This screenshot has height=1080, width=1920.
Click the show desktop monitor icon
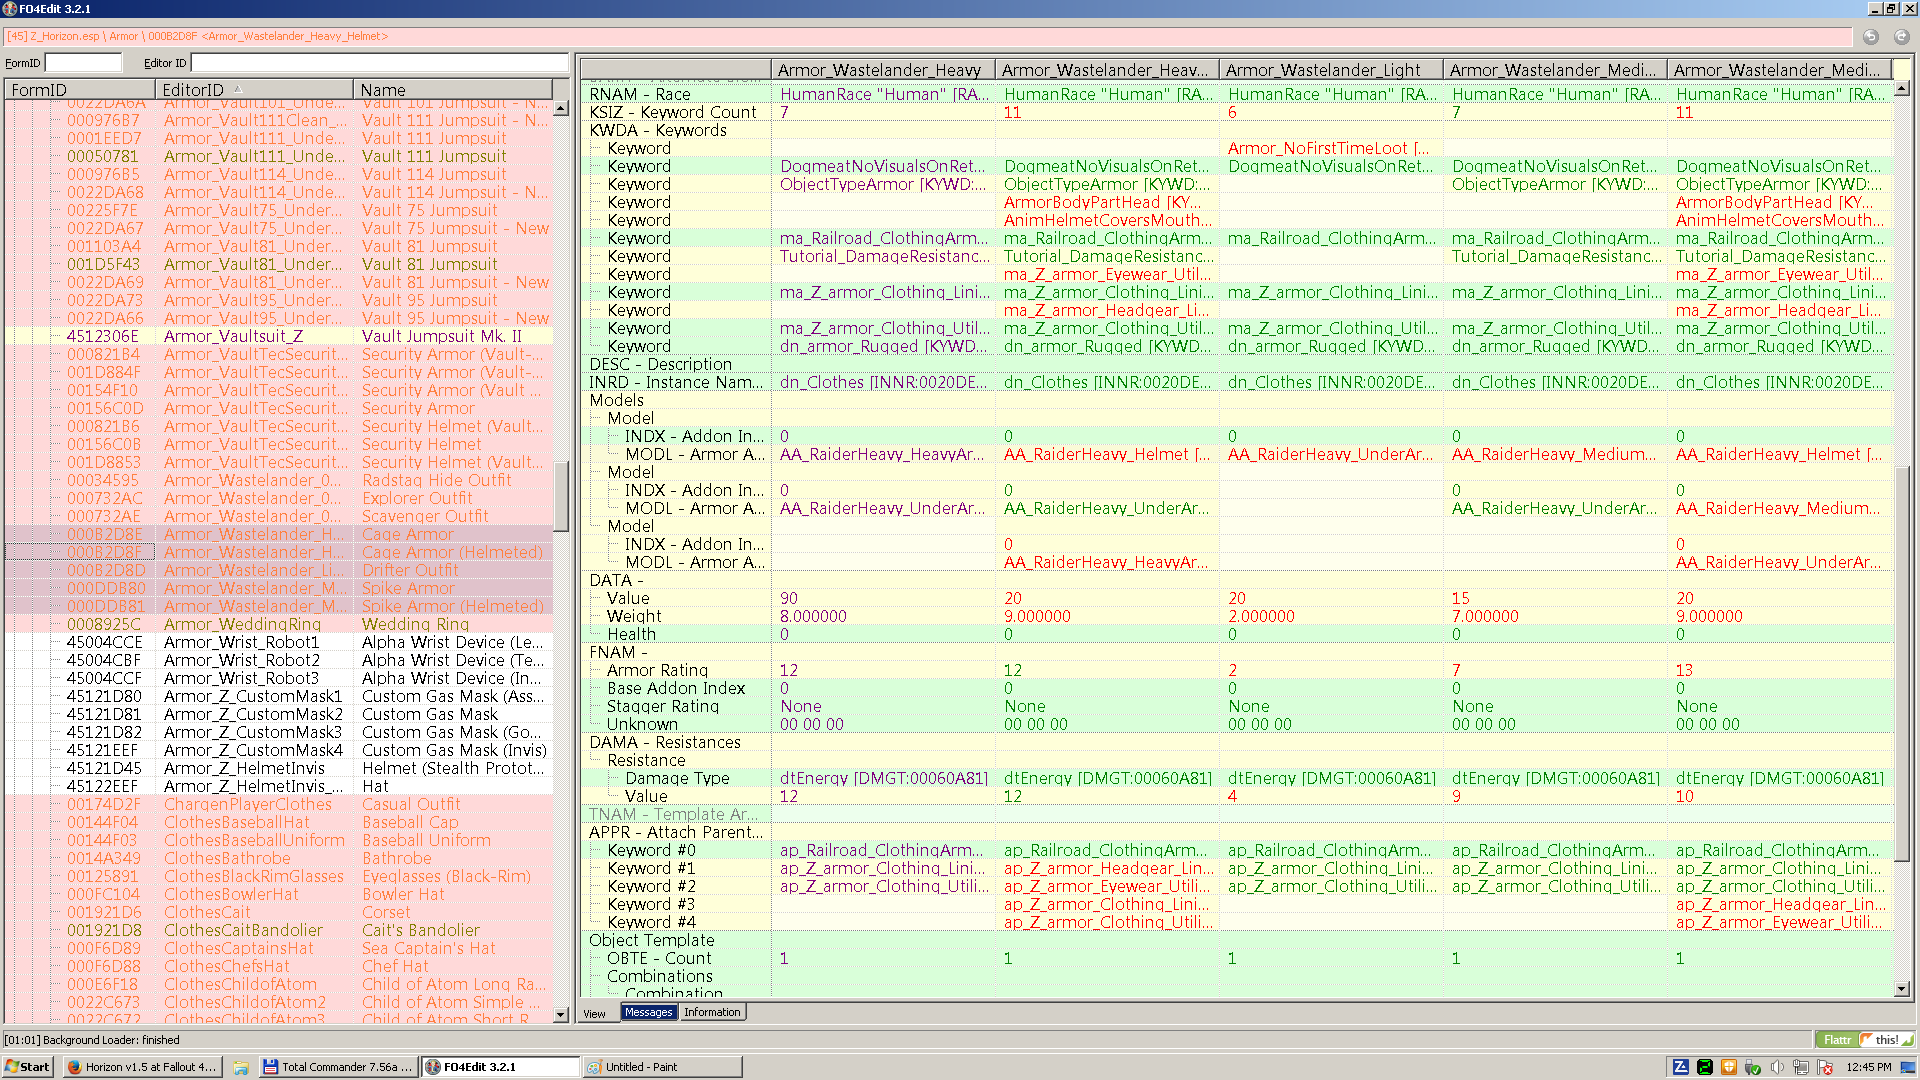tap(1907, 1067)
